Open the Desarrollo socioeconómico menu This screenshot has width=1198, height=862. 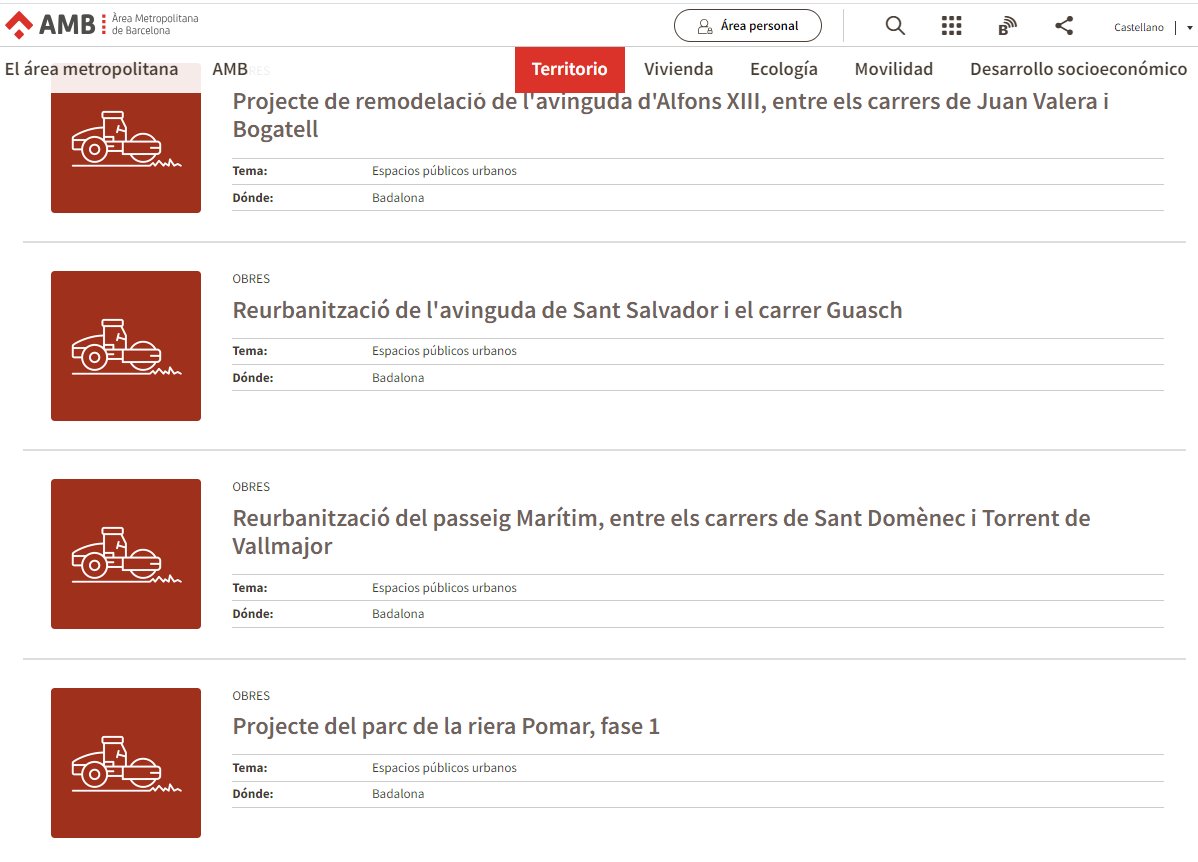(1078, 69)
